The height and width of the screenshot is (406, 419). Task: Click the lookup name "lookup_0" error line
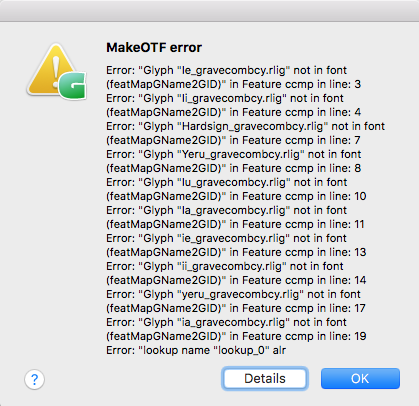click(196, 350)
